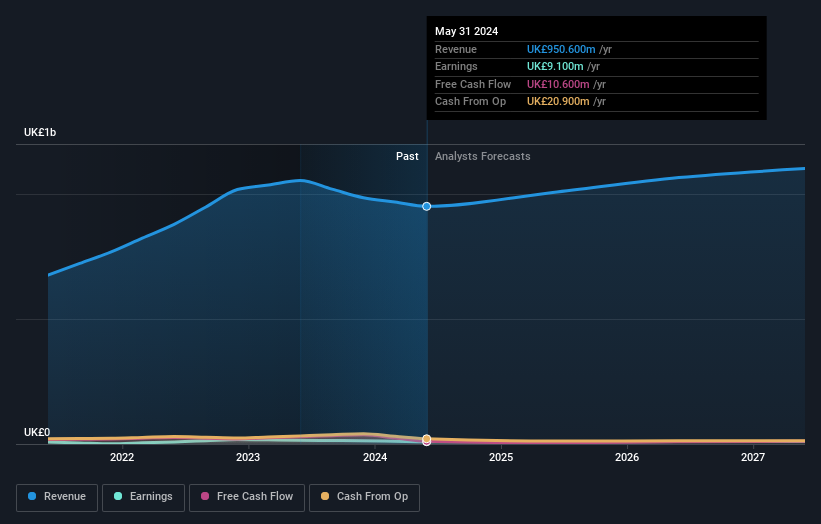Click the 2025 x-axis label

click(x=501, y=458)
